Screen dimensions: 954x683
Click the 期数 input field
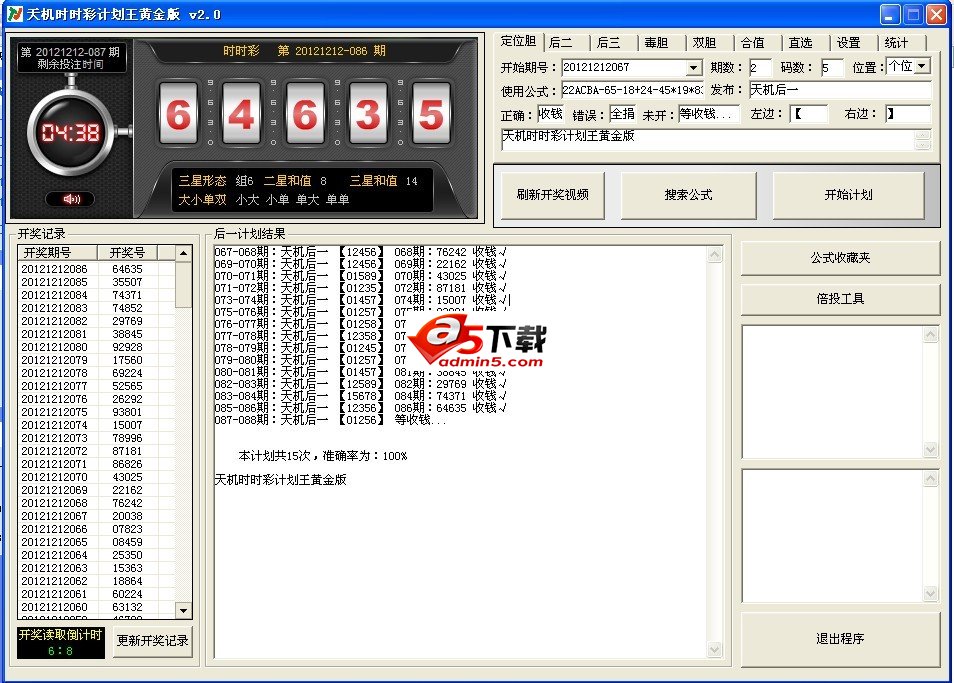760,68
